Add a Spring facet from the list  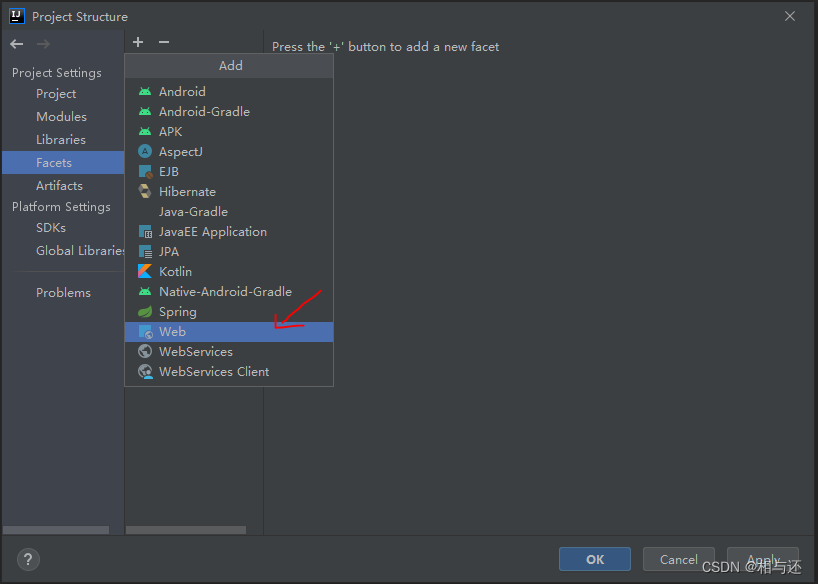click(x=229, y=312)
